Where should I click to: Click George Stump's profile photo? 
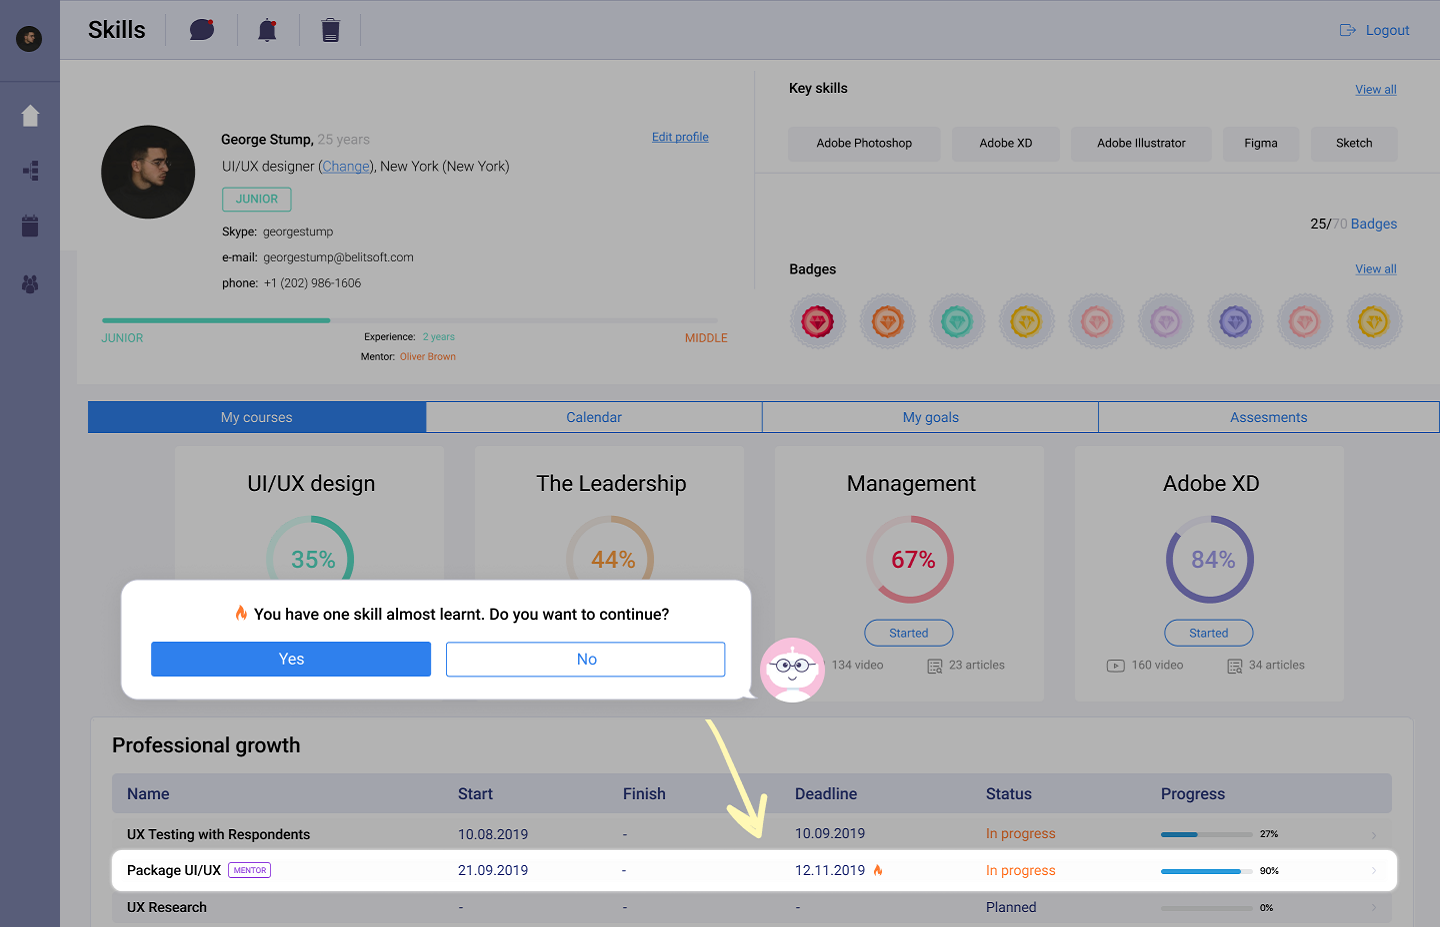pos(148,172)
